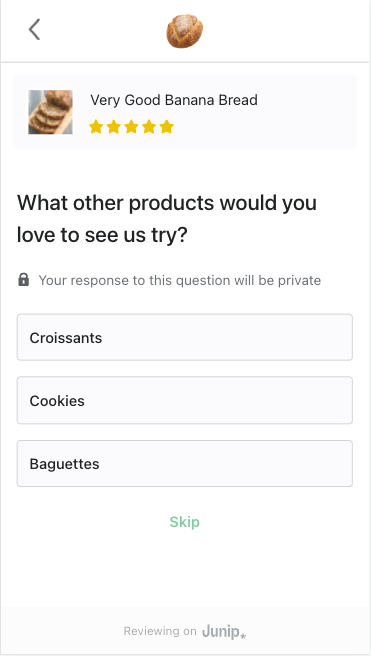This screenshot has height=656, width=371.
Task: Select the first rating star
Action: click(96, 126)
